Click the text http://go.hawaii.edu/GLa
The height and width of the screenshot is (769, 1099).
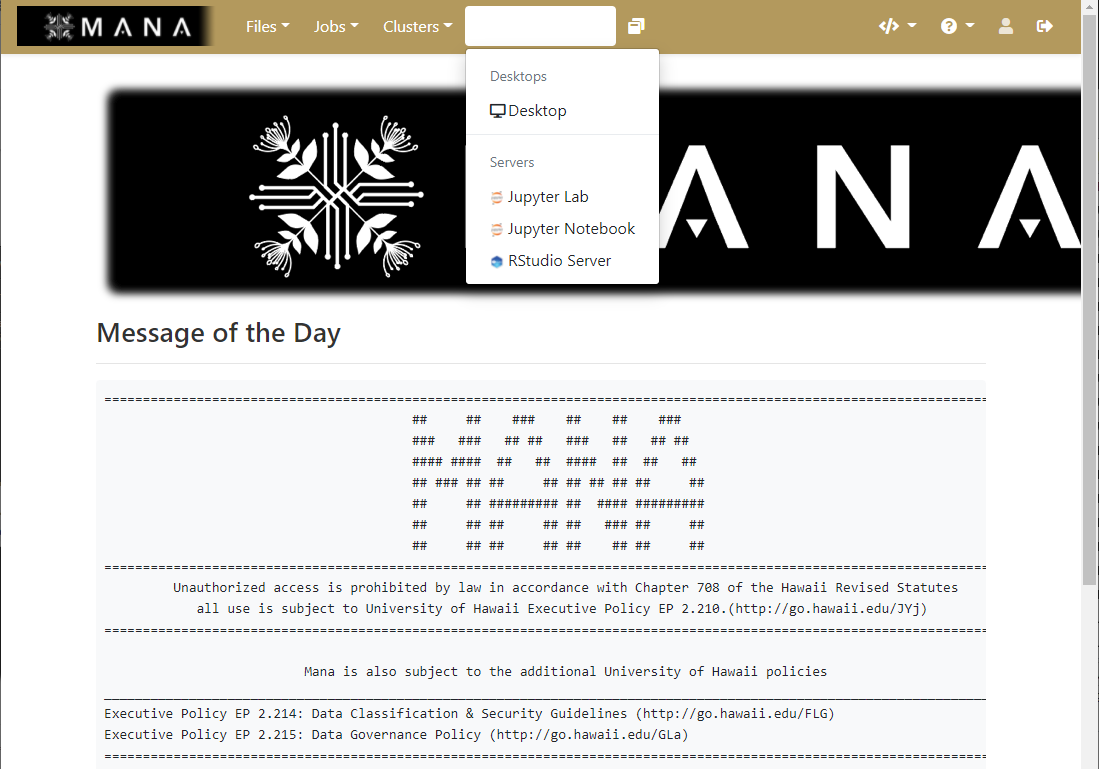pyautogui.click(x=589, y=735)
